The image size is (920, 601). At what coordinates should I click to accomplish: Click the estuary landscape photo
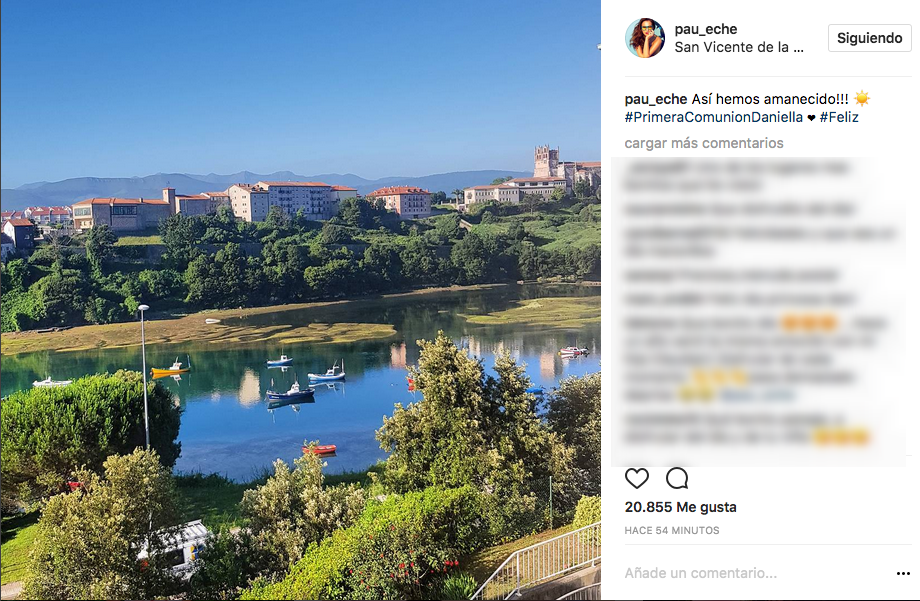click(300, 300)
